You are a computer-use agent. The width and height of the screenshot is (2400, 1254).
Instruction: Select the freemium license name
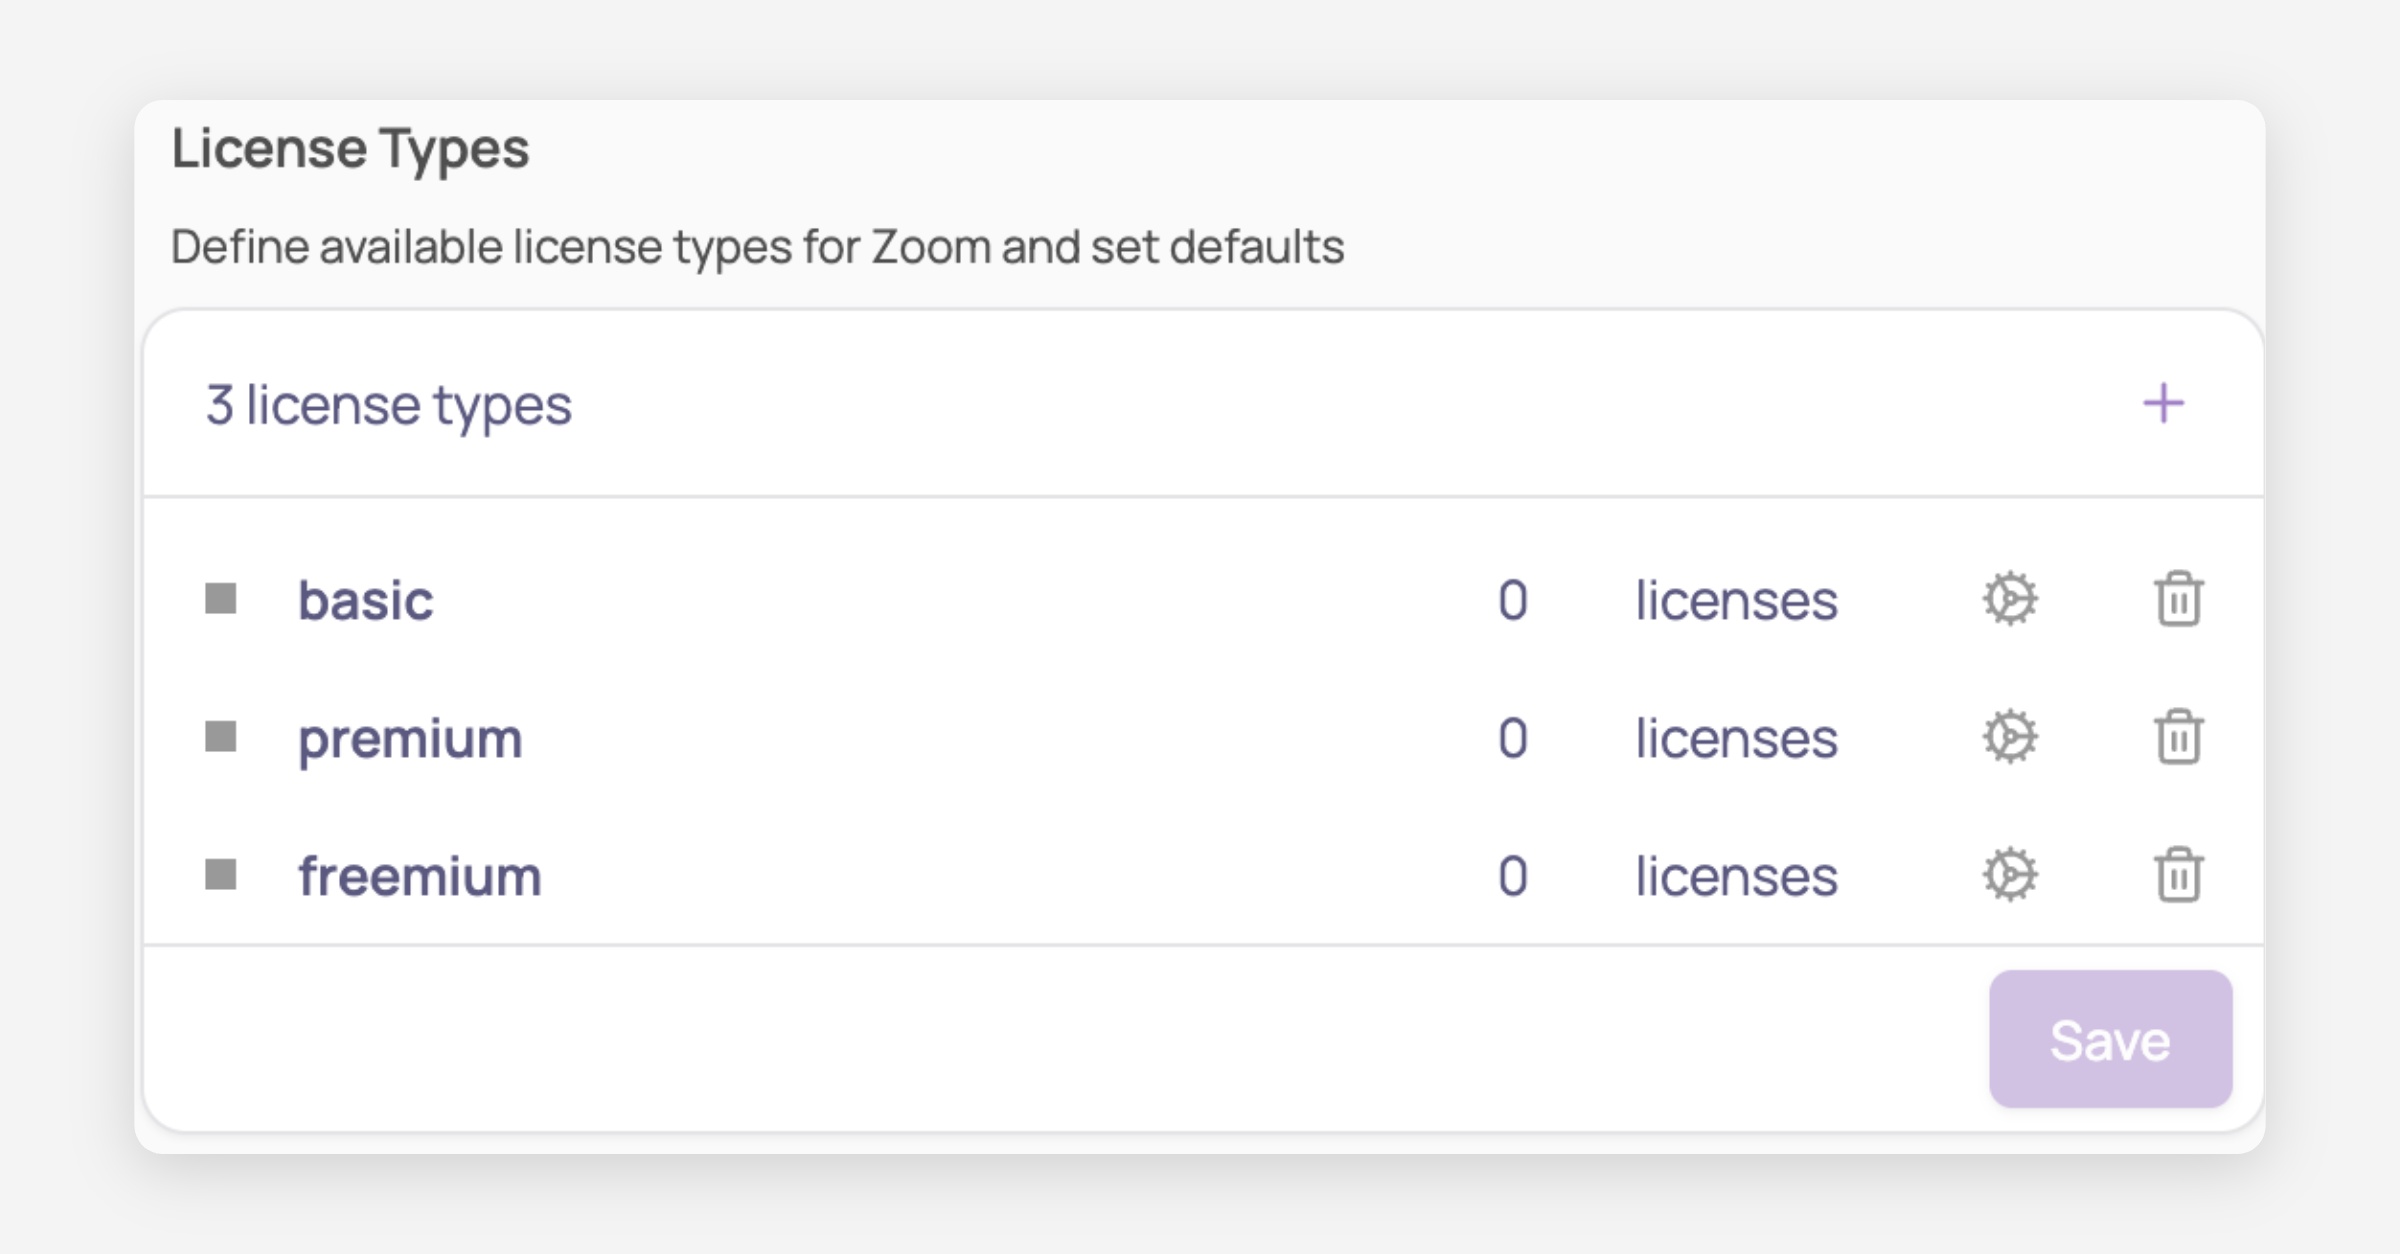point(420,877)
